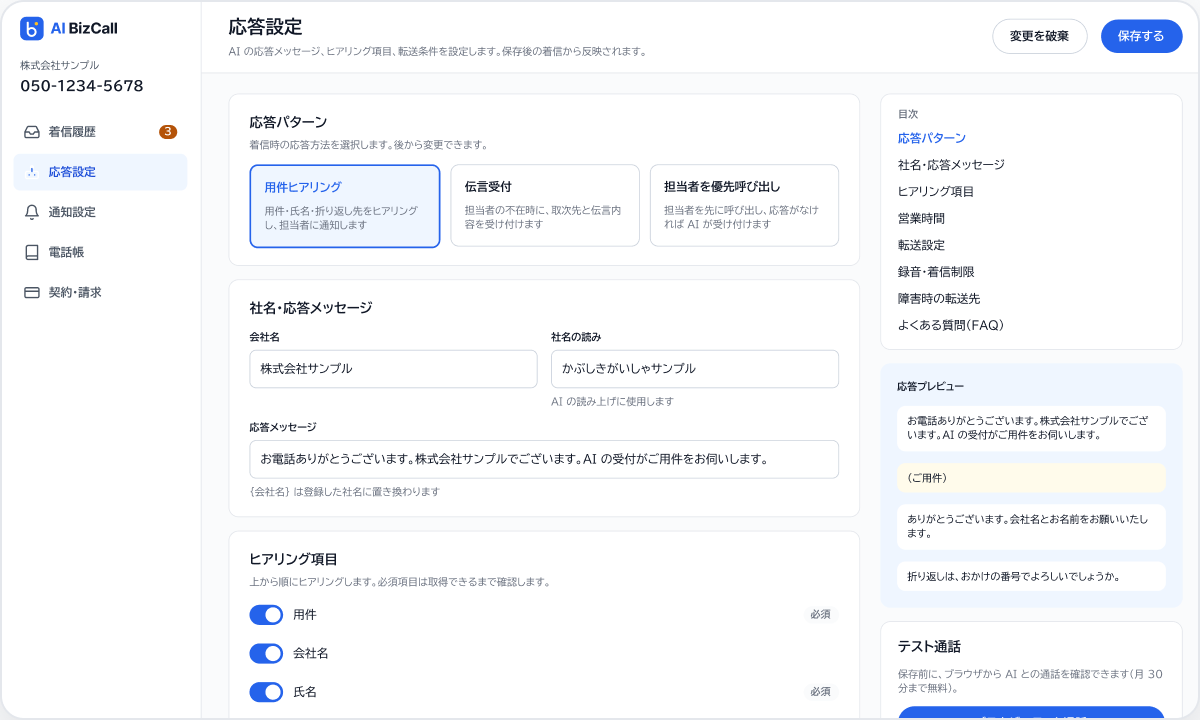Image resolution: width=1200 pixels, height=720 pixels.
Task: Click the 変更を破棄 button
Action: [x=1040, y=36]
